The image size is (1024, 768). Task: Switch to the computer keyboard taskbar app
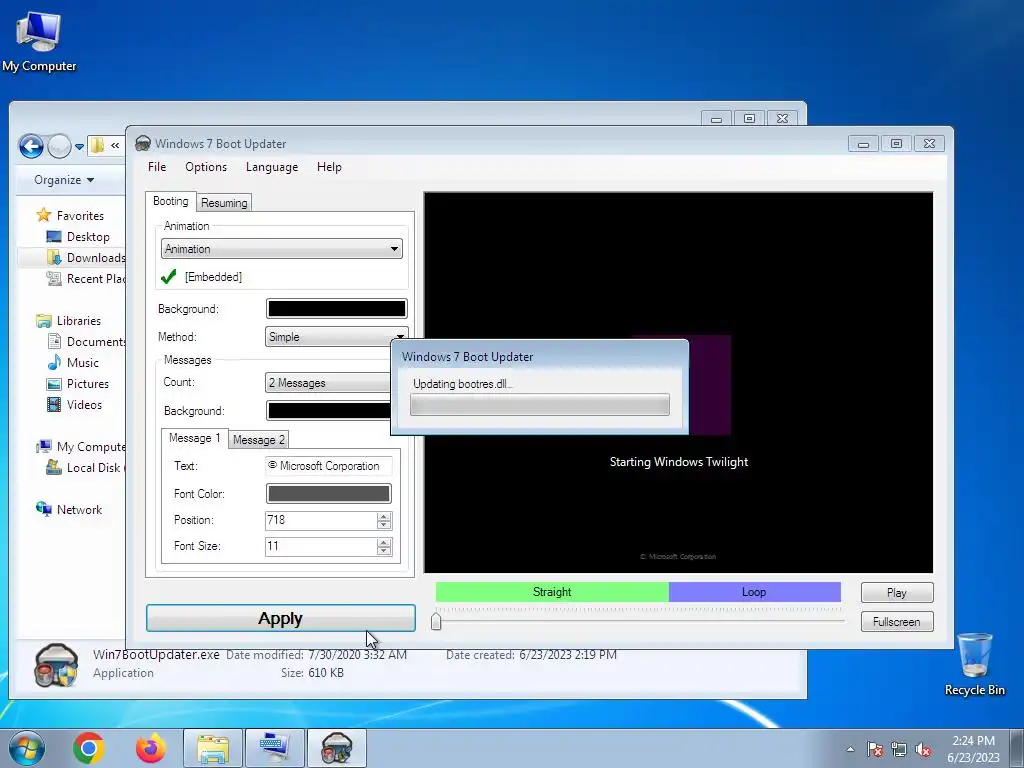tap(274, 748)
